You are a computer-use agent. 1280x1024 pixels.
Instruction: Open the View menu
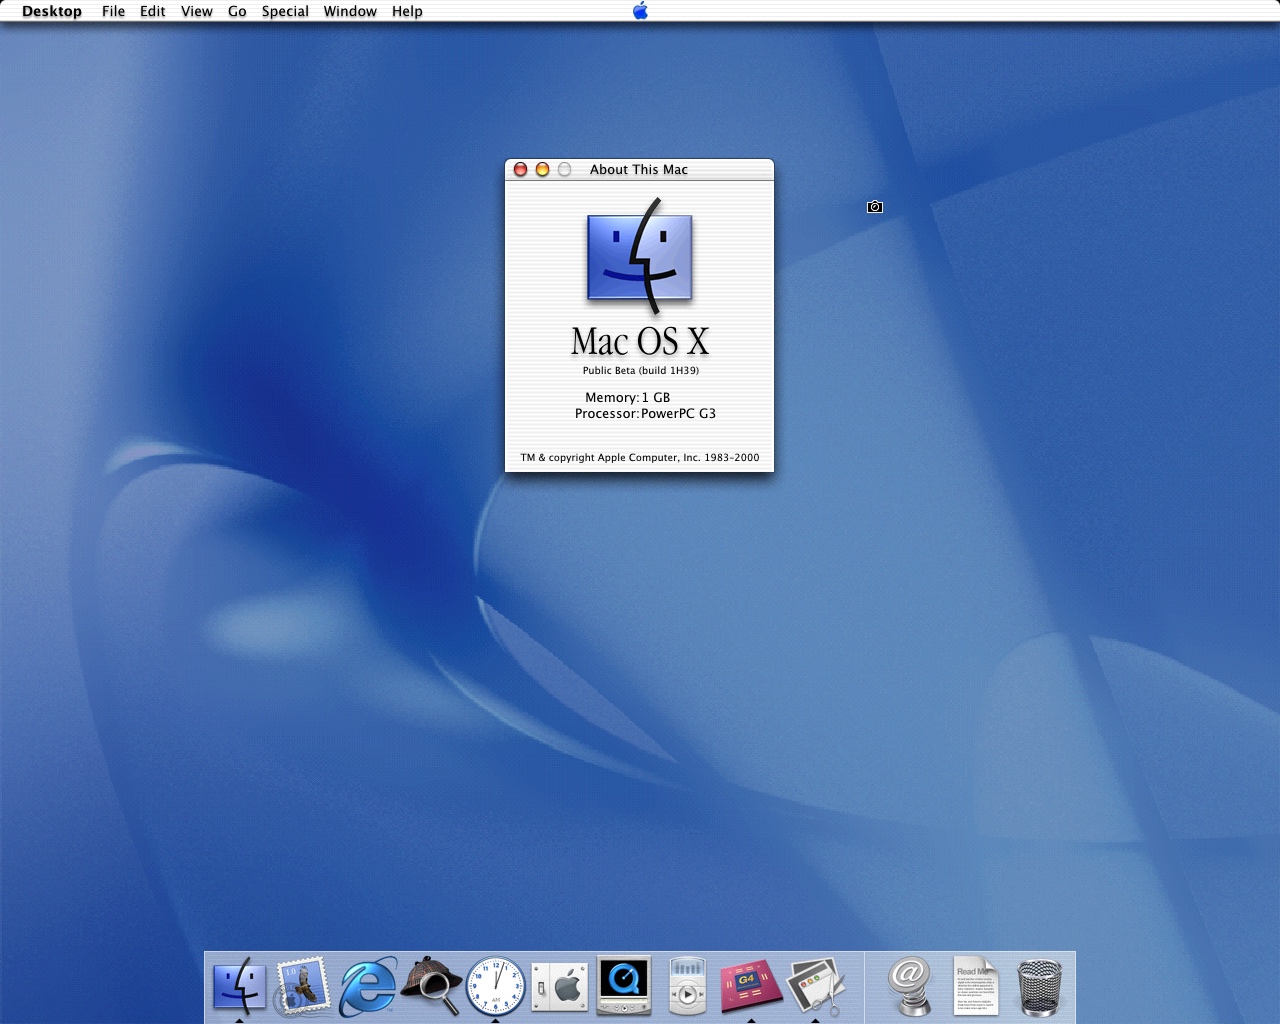click(197, 11)
